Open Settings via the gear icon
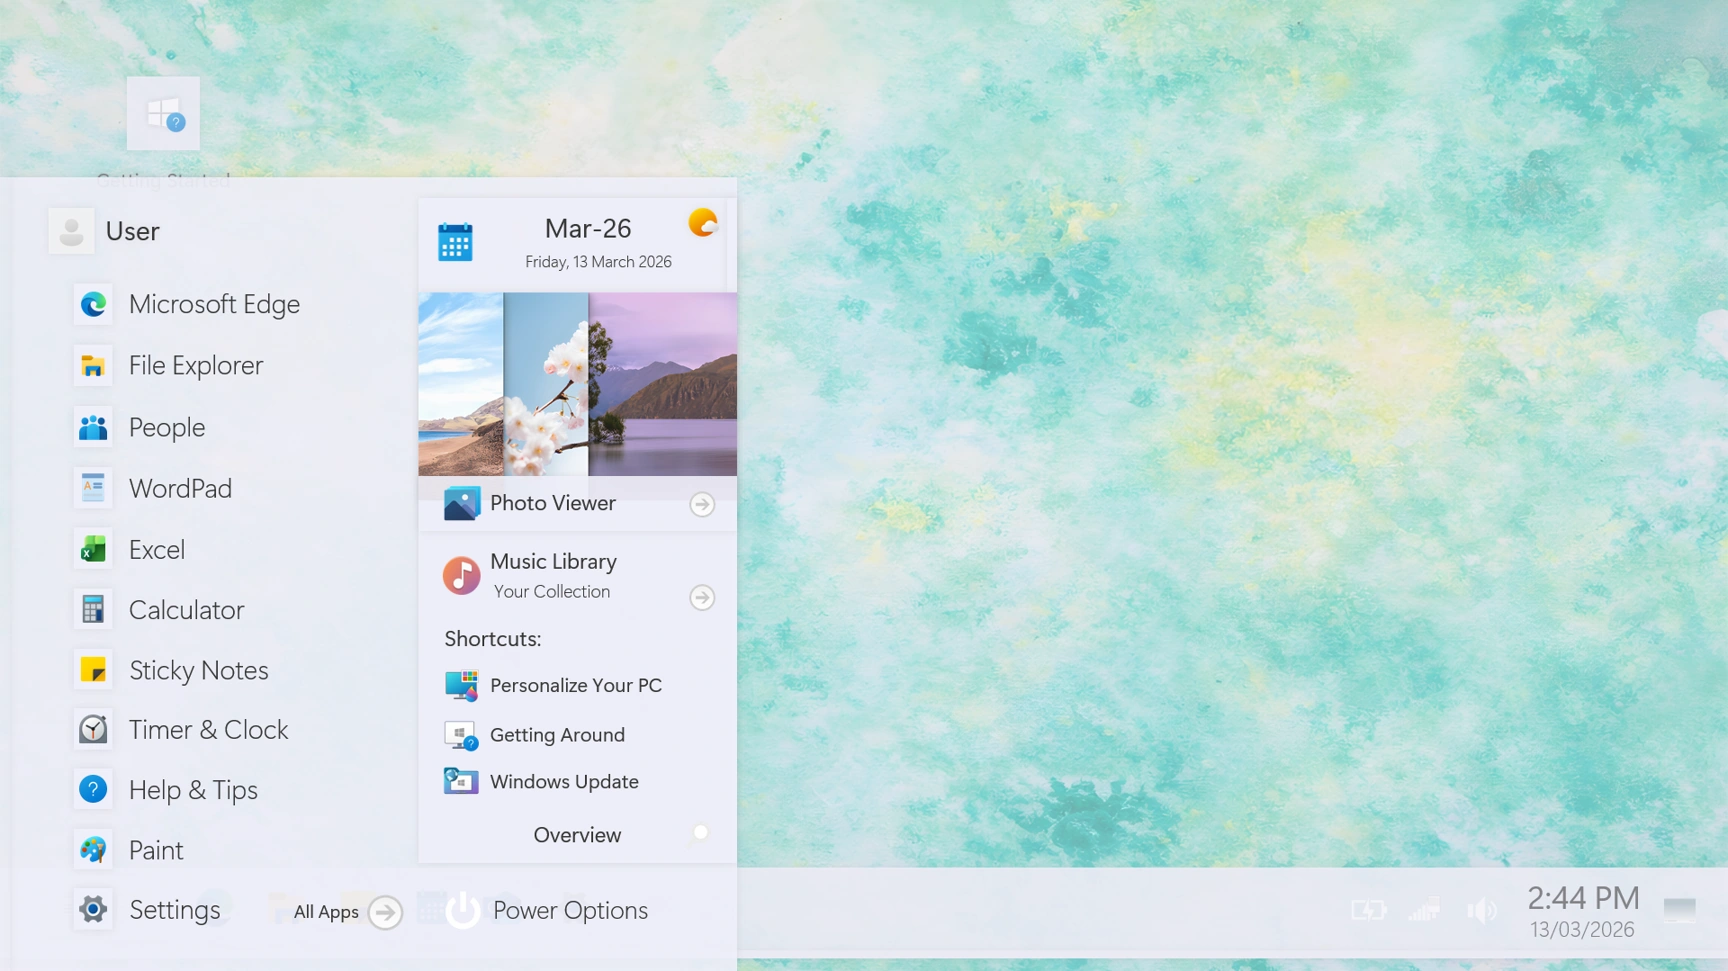1728x971 pixels. point(93,909)
